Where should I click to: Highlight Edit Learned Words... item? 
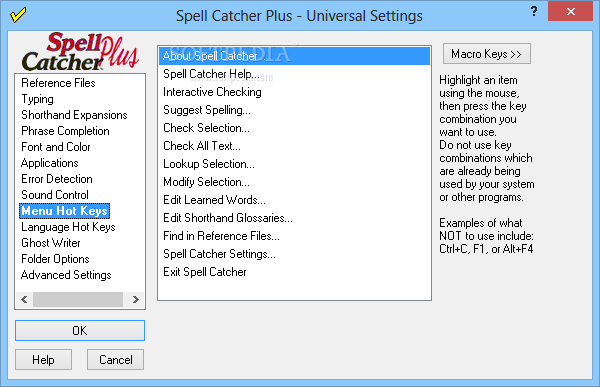click(x=294, y=200)
